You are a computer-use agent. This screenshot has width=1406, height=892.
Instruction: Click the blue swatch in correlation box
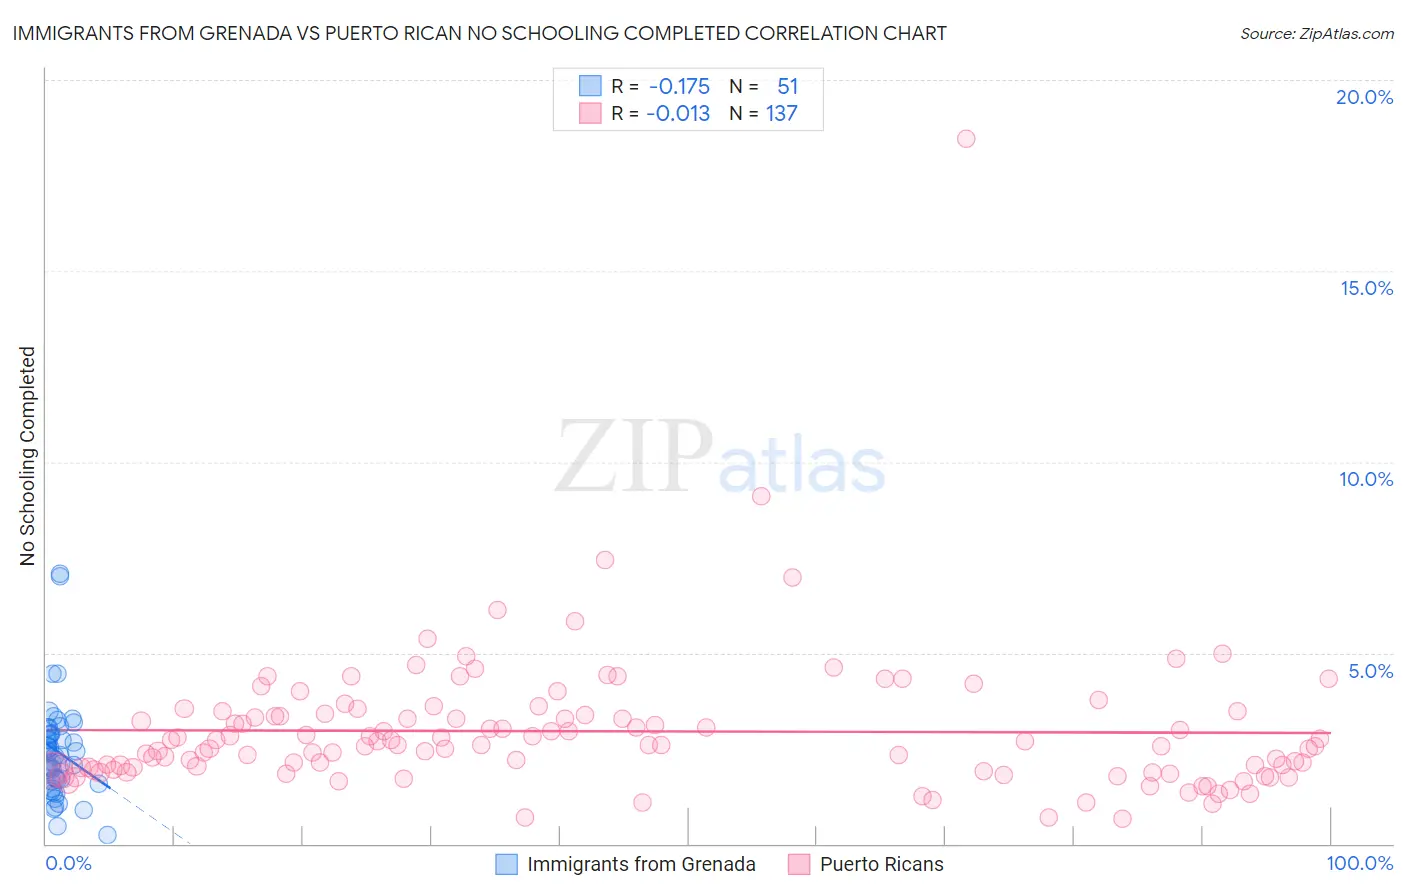pyautogui.click(x=590, y=86)
